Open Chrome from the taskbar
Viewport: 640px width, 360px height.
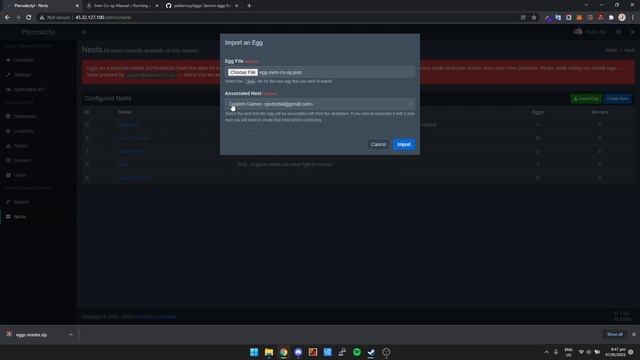[x=283, y=352]
